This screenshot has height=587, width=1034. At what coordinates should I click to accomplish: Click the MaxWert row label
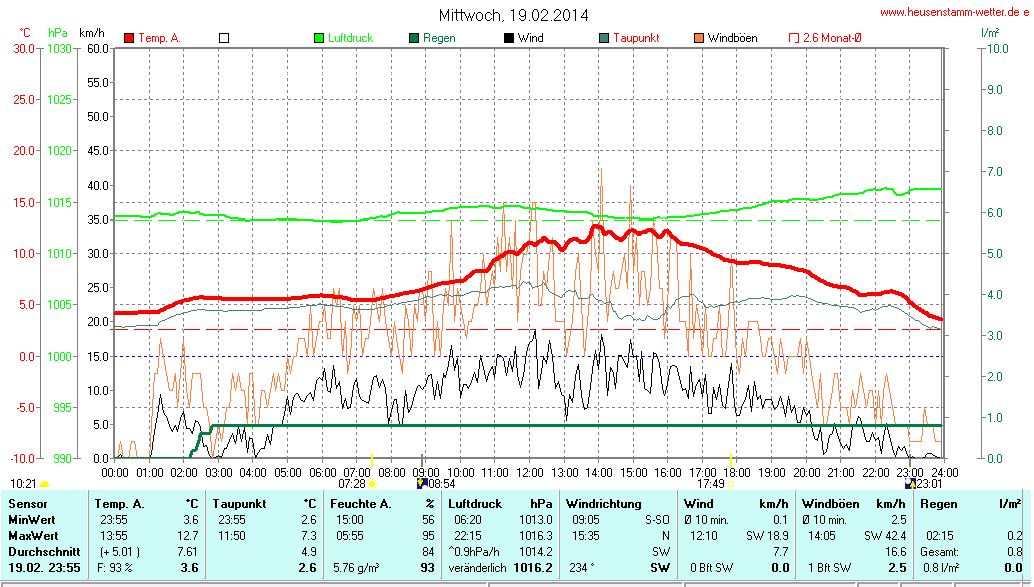33,536
